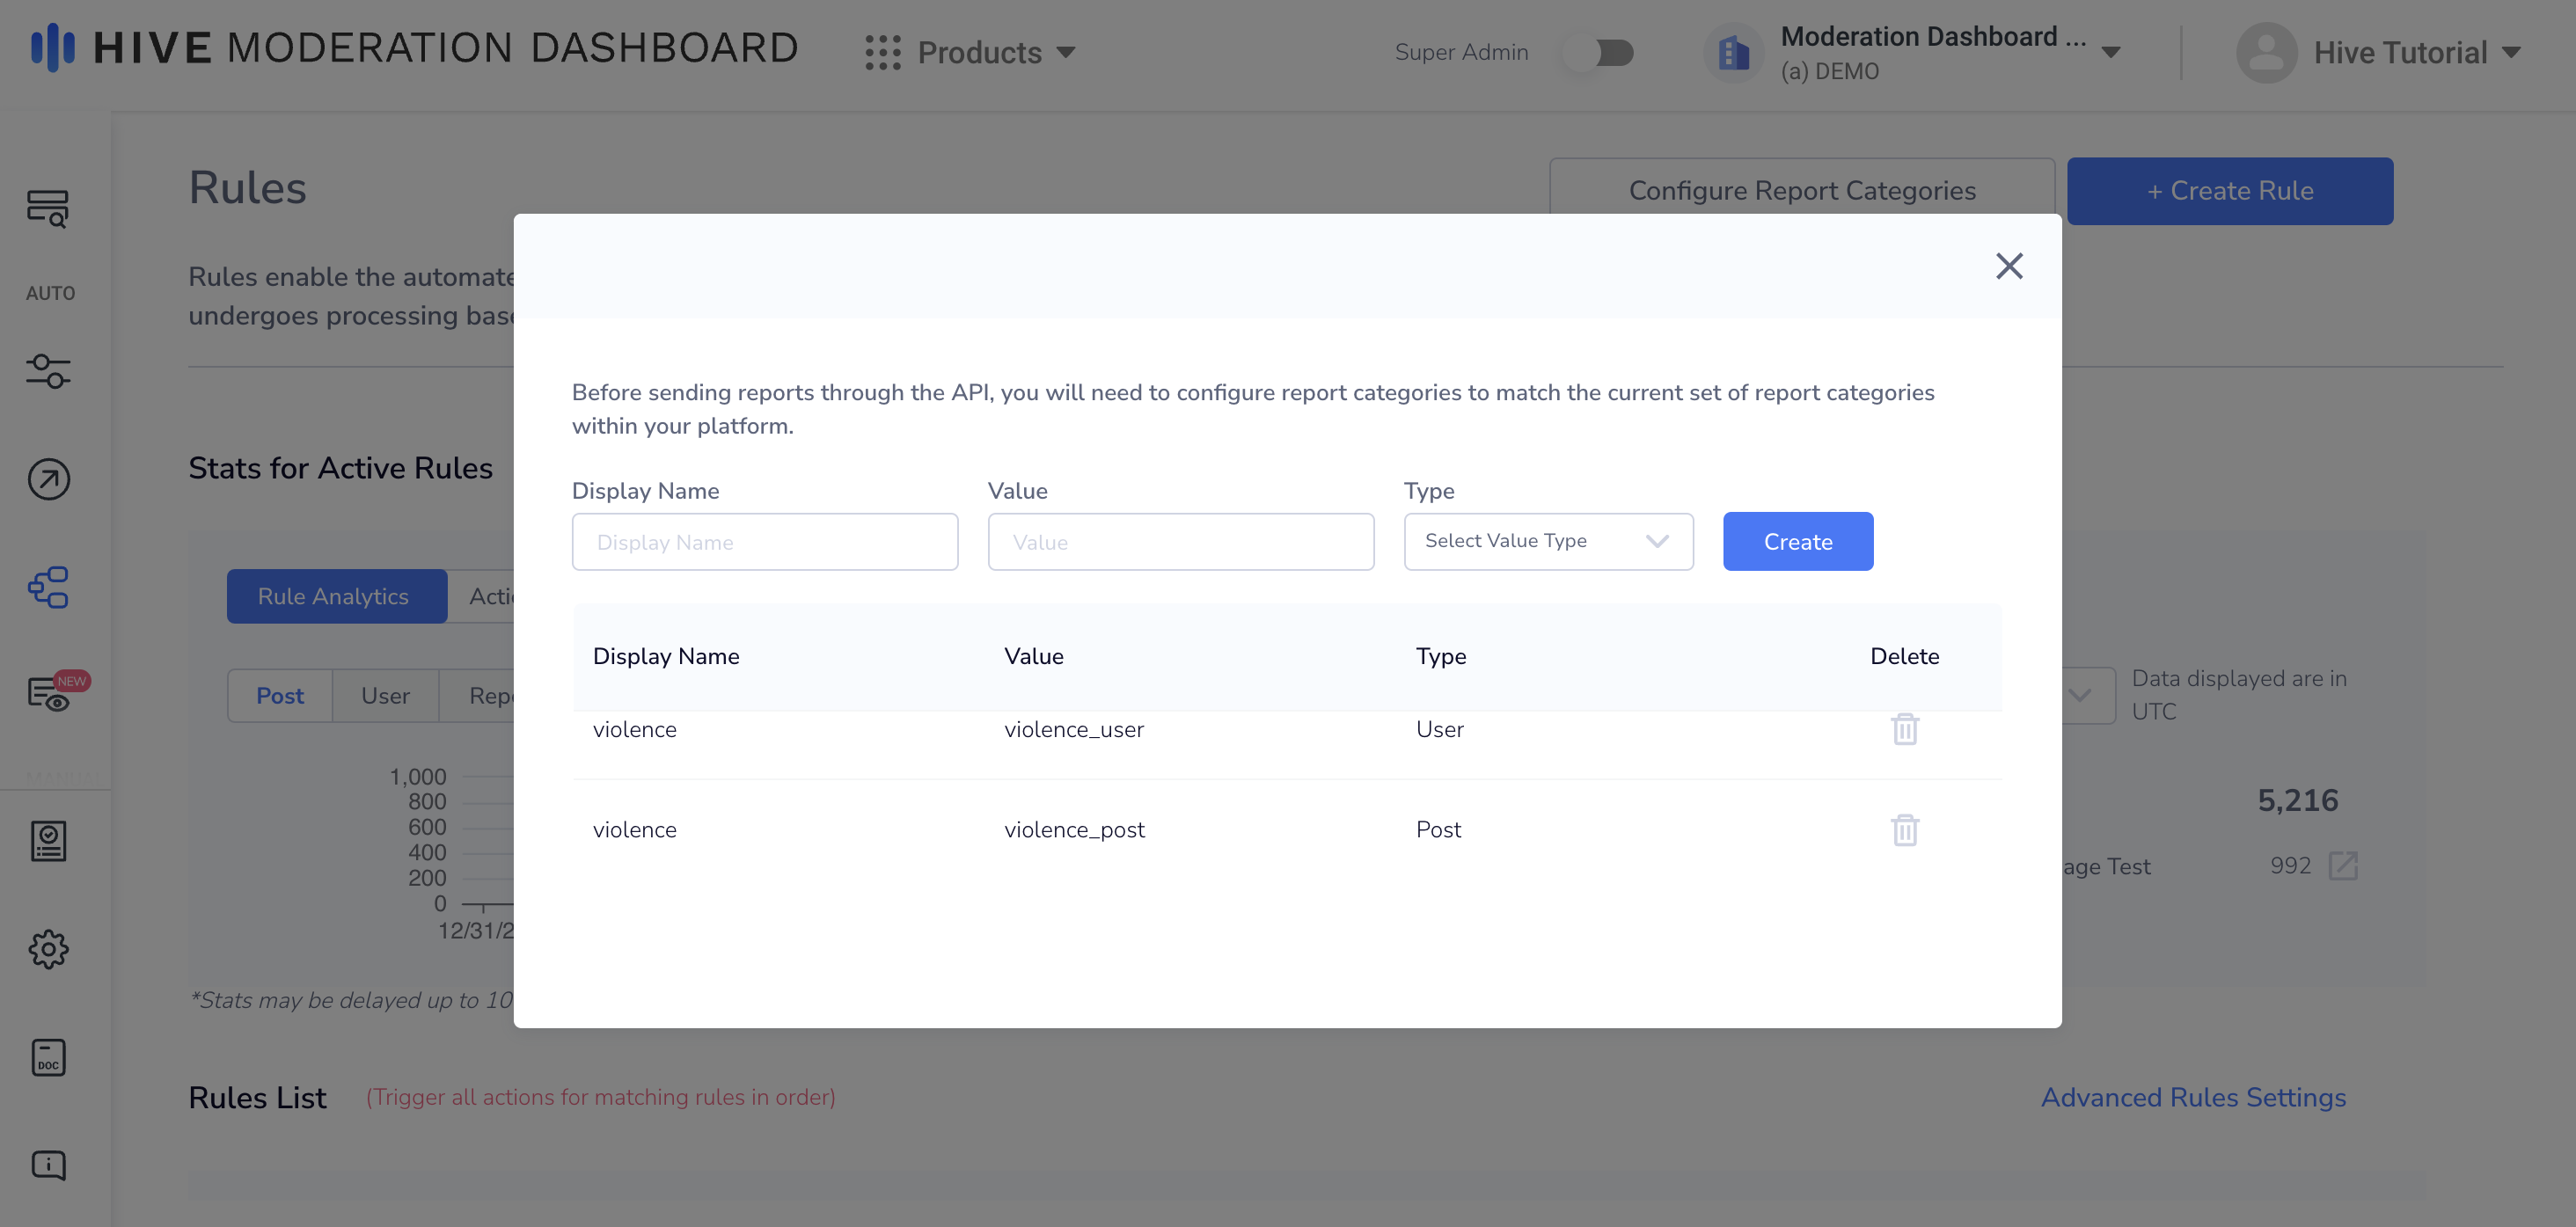Click the settings gear in sidebar
2576x1227 pixels.
click(48, 949)
